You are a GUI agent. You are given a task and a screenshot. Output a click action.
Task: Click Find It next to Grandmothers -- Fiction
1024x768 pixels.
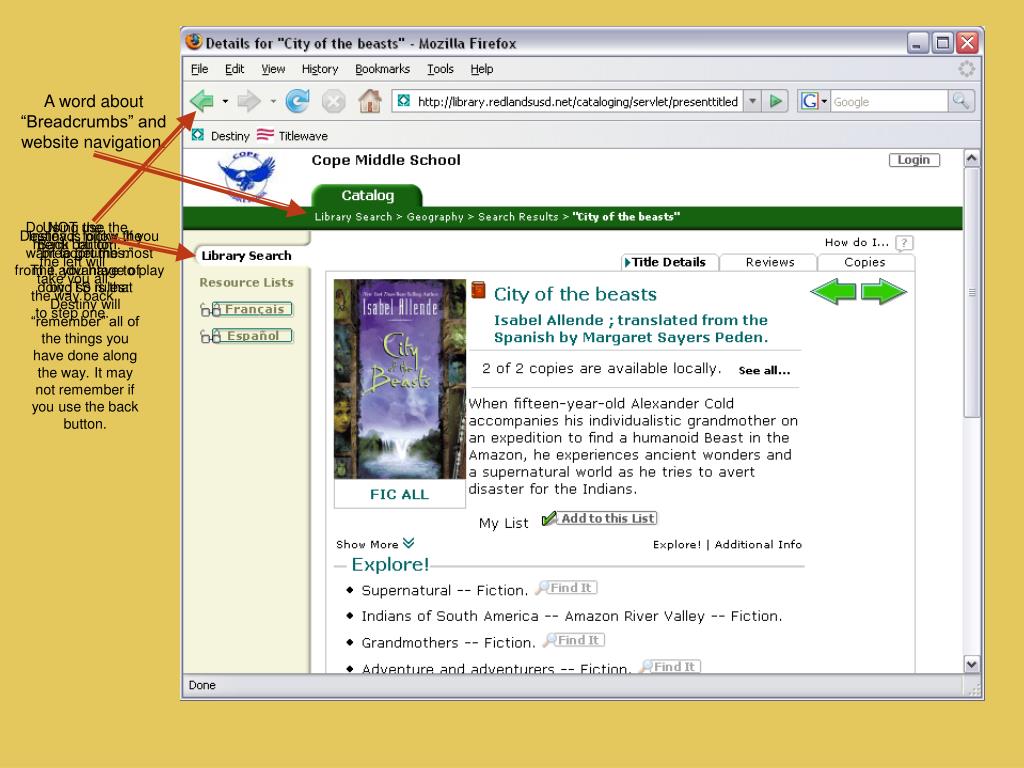573,640
